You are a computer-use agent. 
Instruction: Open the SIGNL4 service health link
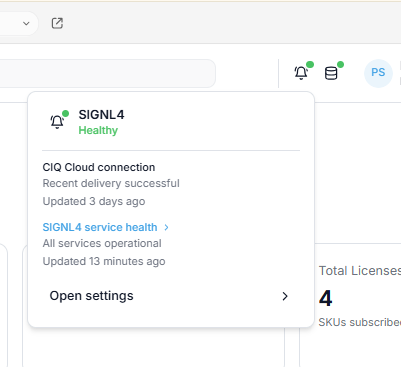pyautogui.click(x=100, y=227)
